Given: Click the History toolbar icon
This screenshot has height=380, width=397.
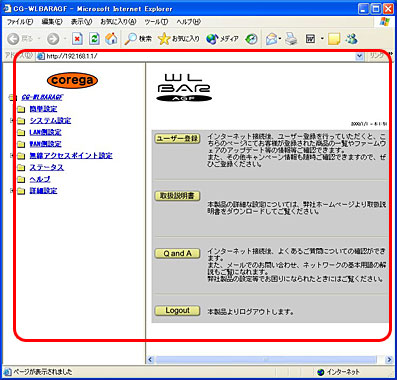Looking at the screenshot, I should point(251,39).
